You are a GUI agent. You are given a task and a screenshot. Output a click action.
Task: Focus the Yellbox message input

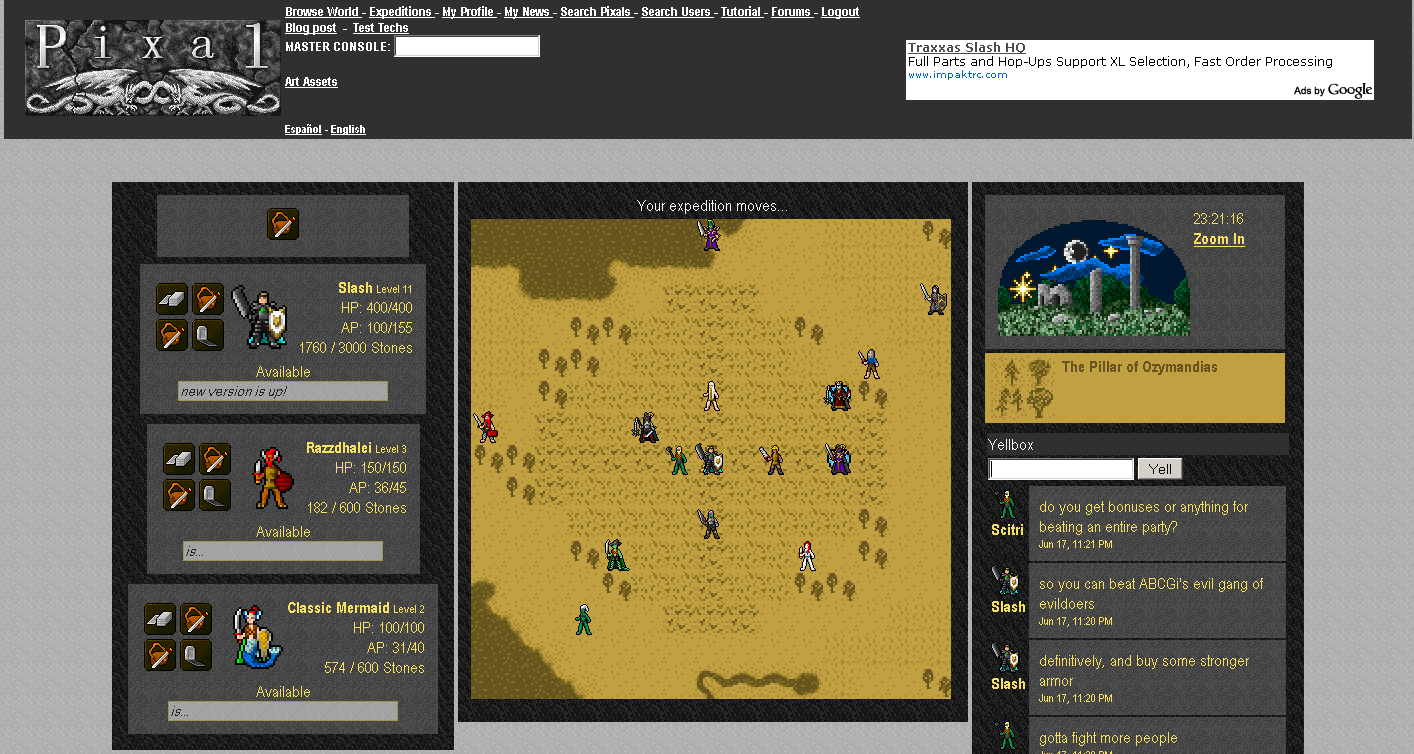coord(1061,469)
